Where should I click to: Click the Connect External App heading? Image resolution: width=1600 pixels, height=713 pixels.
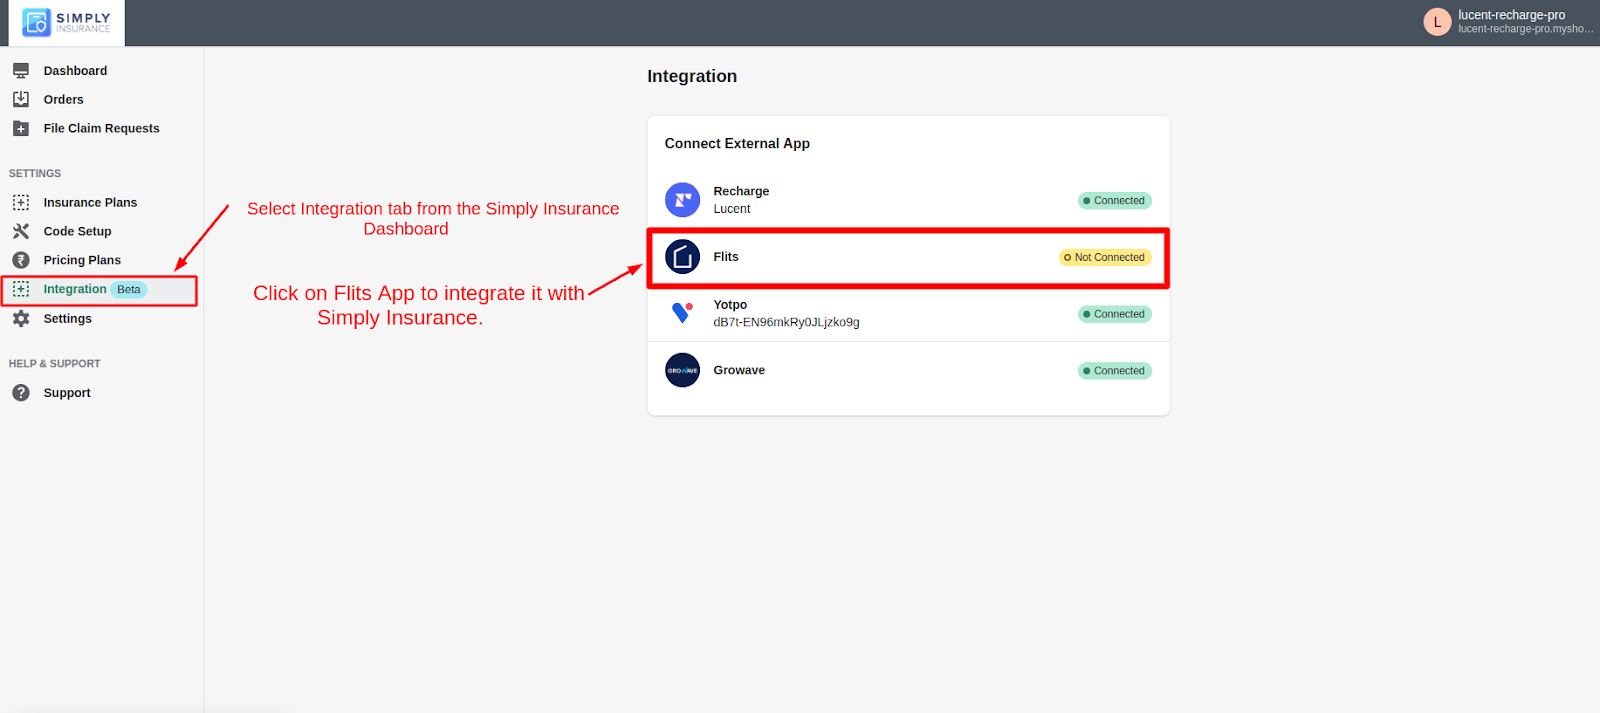[x=737, y=144]
